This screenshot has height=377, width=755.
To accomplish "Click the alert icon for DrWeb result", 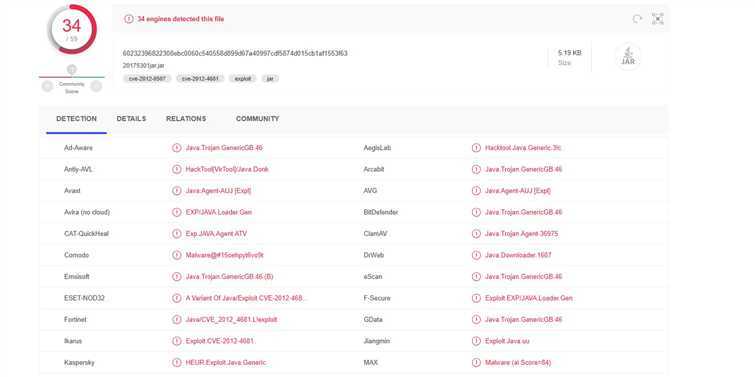I will [476, 255].
